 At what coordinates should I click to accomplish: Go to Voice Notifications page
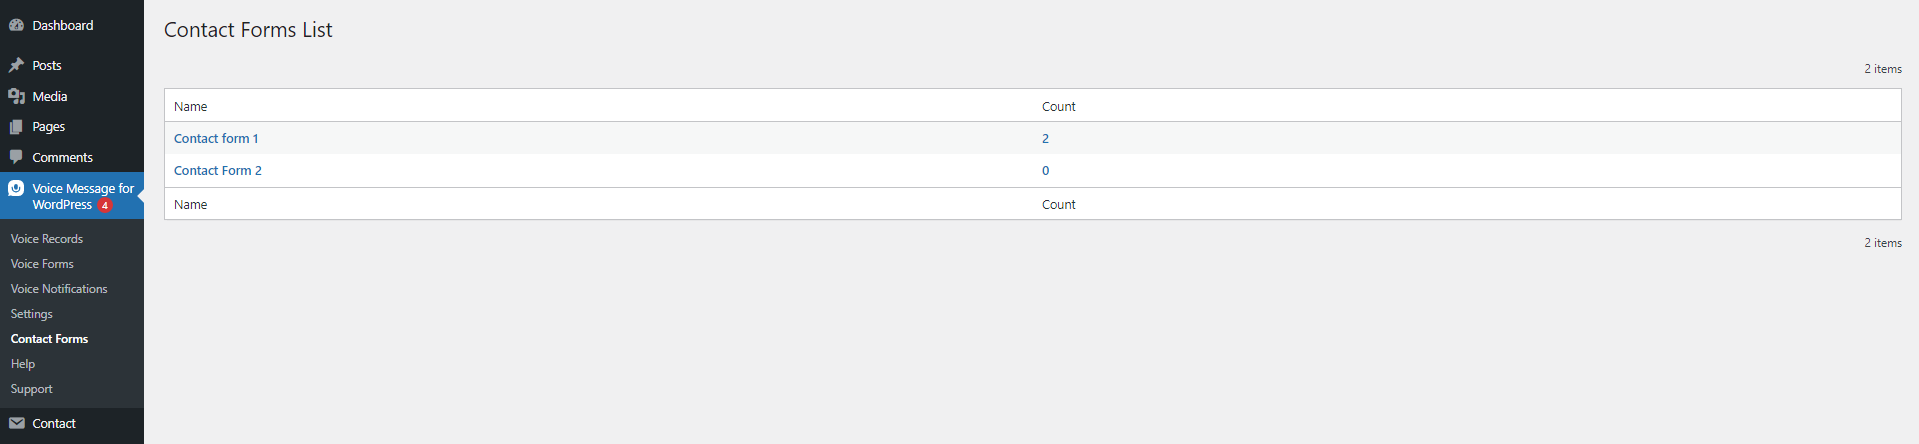coord(59,289)
